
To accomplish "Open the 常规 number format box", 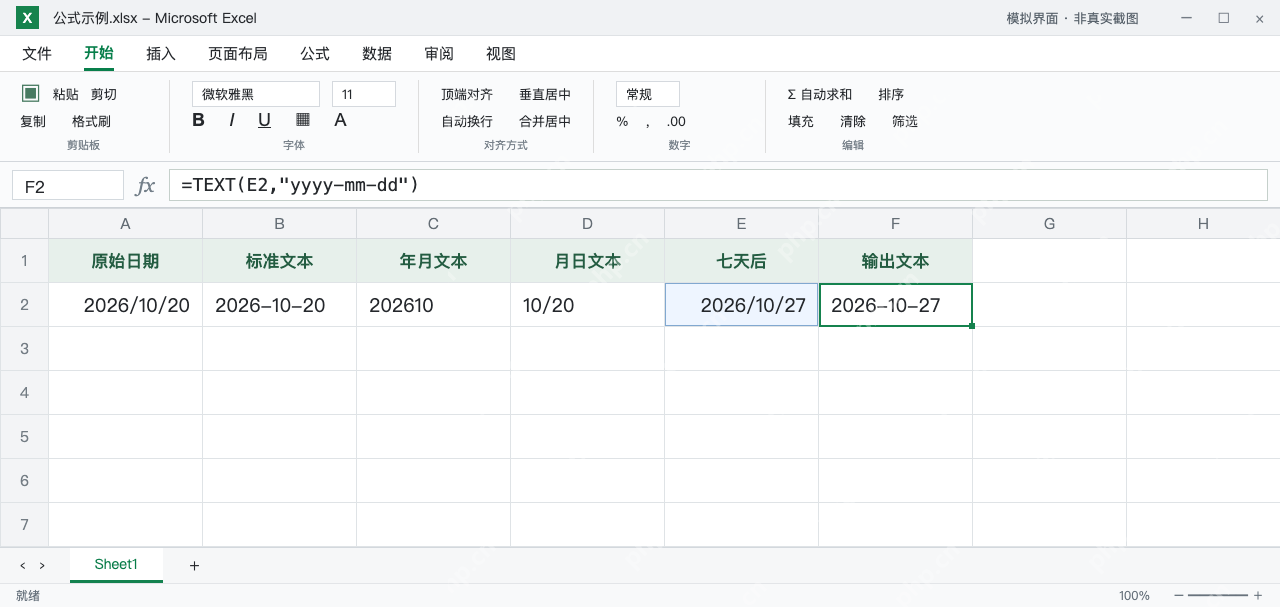I will (648, 94).
